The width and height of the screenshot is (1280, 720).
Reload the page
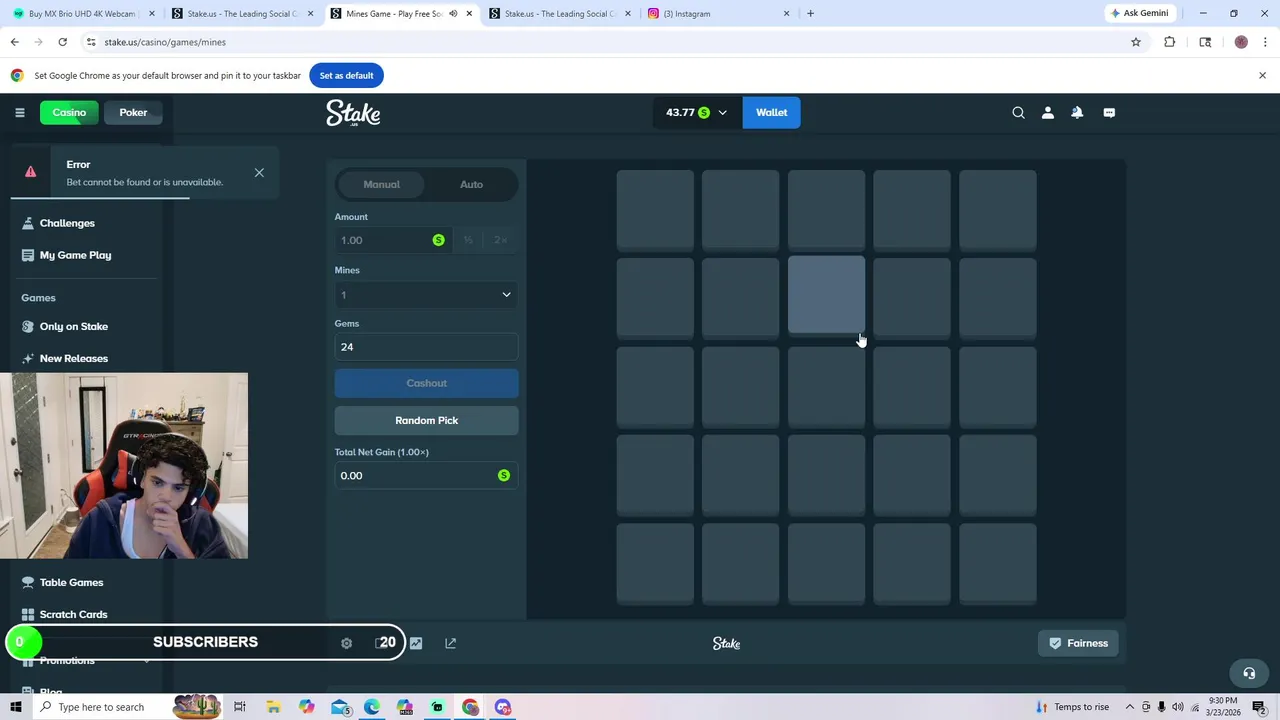click(62, 42)
